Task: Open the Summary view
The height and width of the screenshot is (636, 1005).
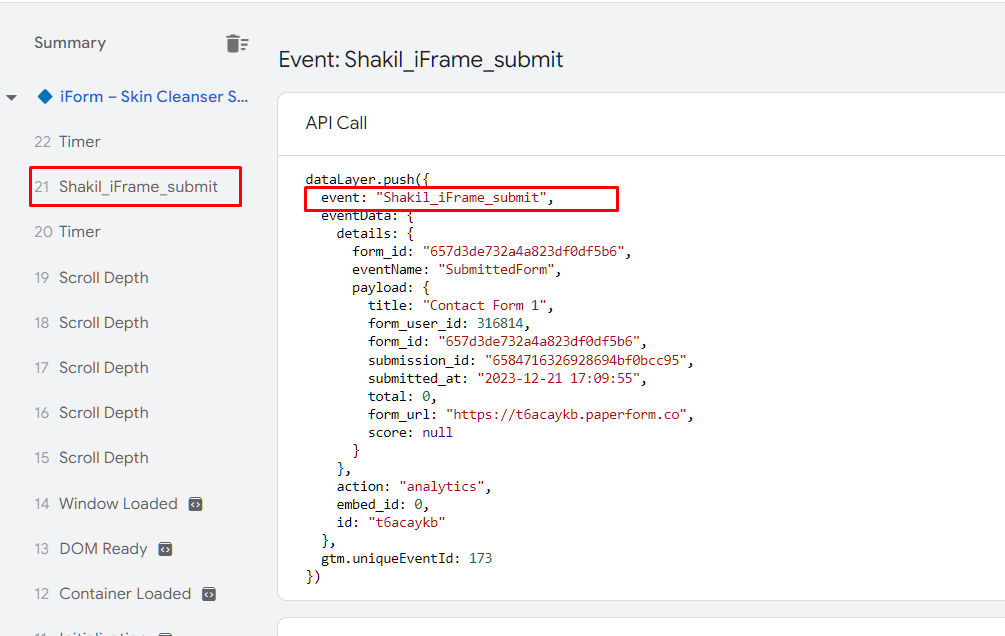Action: (x=70, y=43)
